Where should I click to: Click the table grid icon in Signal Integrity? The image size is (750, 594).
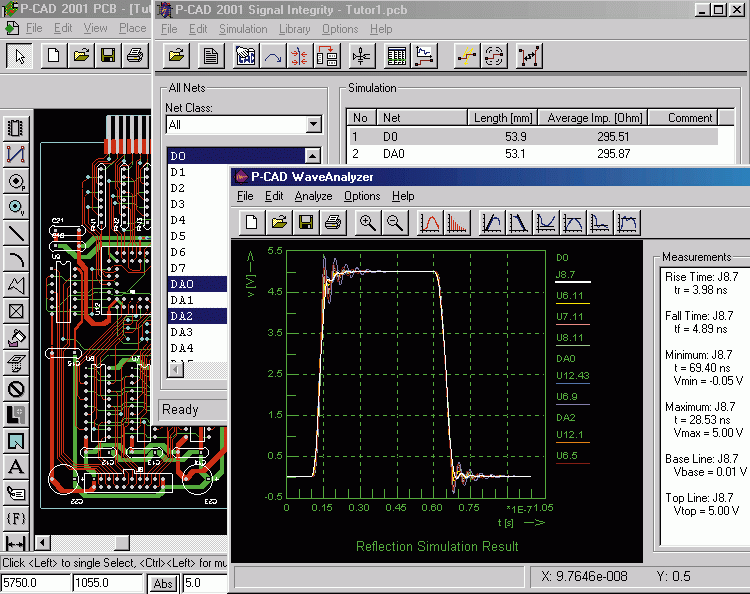397,56
